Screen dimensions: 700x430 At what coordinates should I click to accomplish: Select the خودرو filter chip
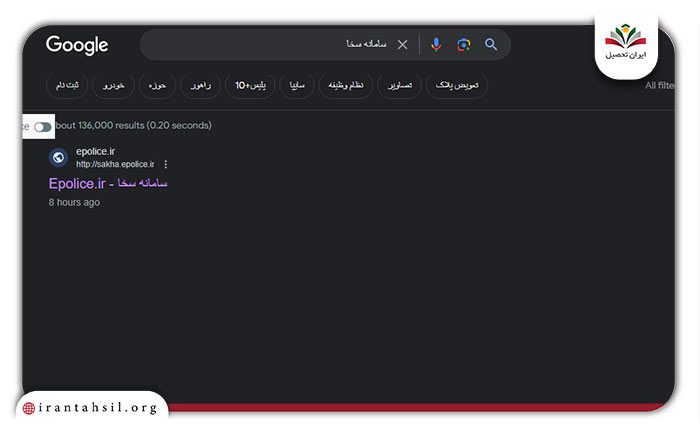[113, 85]
